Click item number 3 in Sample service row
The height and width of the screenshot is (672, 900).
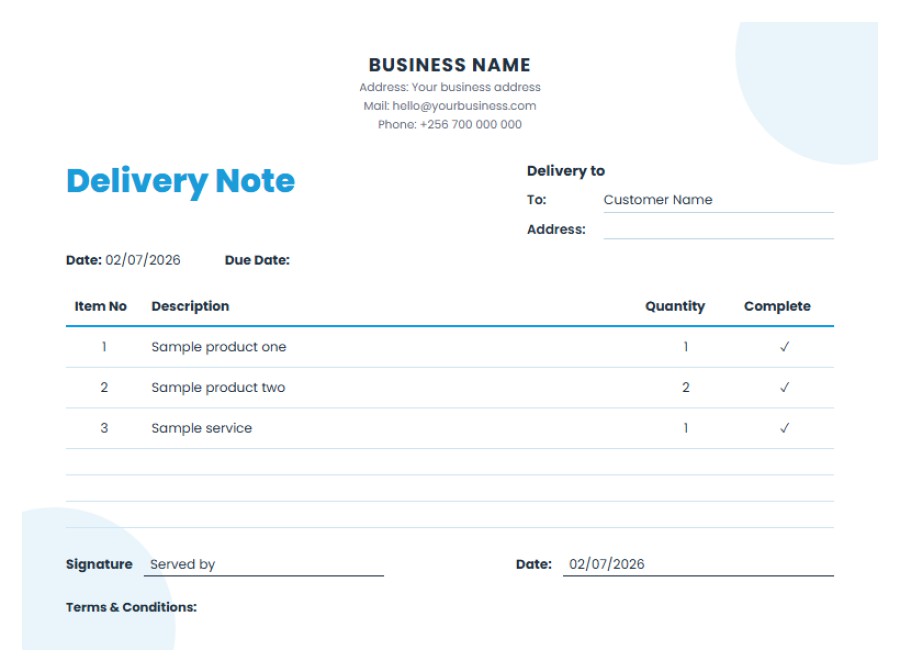104,429
